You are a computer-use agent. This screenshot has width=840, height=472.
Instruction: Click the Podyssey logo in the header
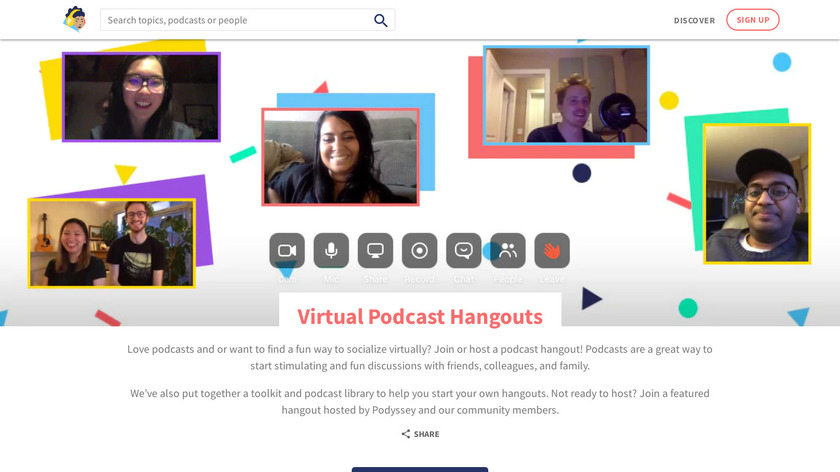(x=75, y=19)
